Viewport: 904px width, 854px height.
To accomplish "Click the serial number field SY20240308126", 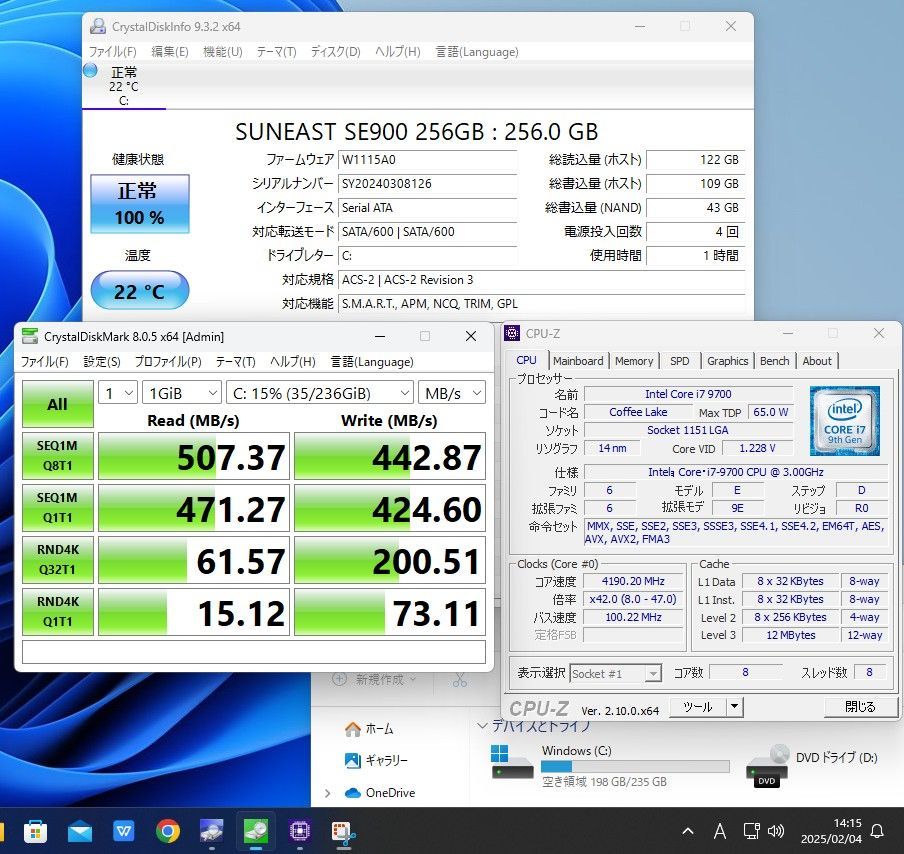I will click(x=427, y=184).
